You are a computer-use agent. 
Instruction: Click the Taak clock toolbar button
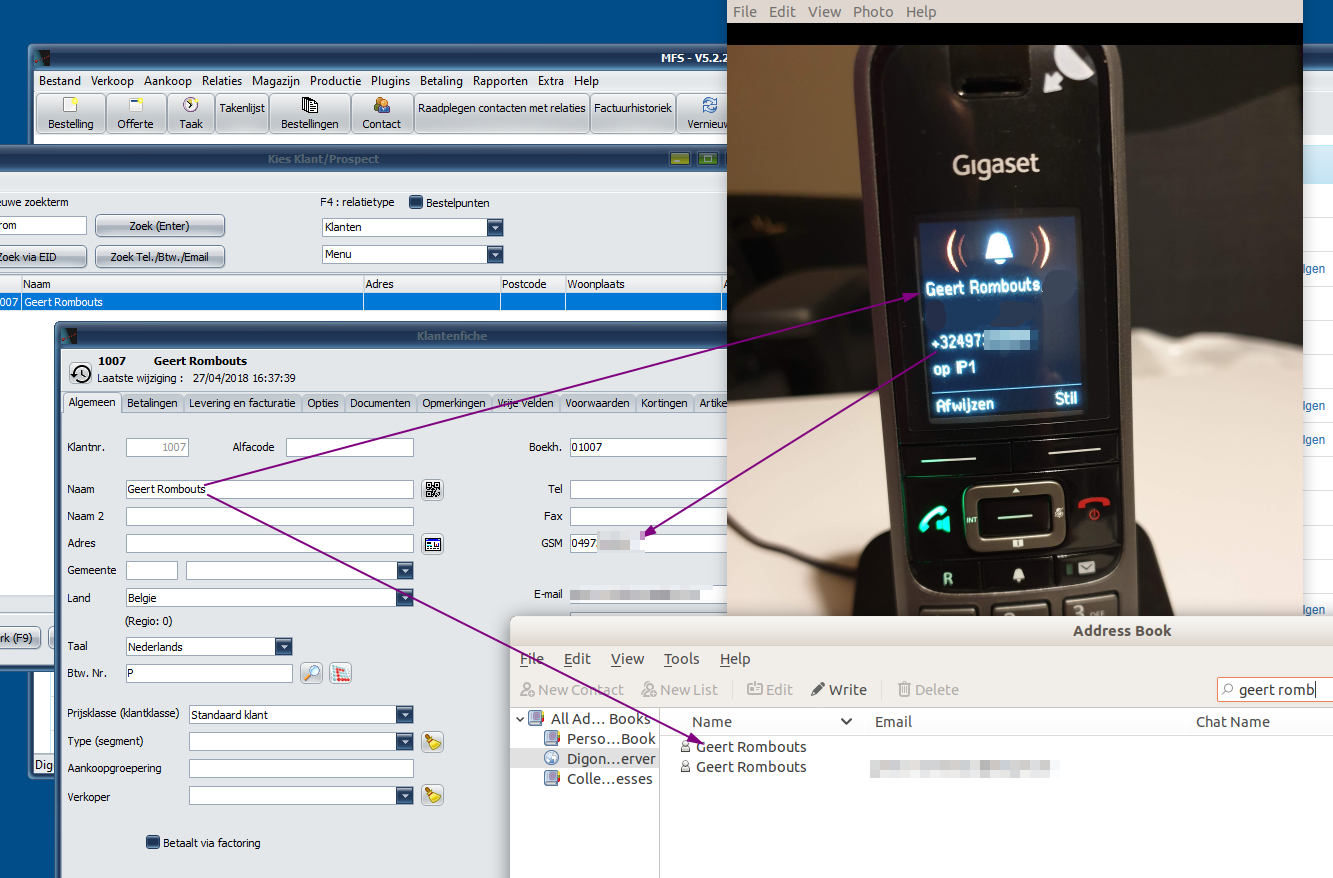(x=191, y=113)
